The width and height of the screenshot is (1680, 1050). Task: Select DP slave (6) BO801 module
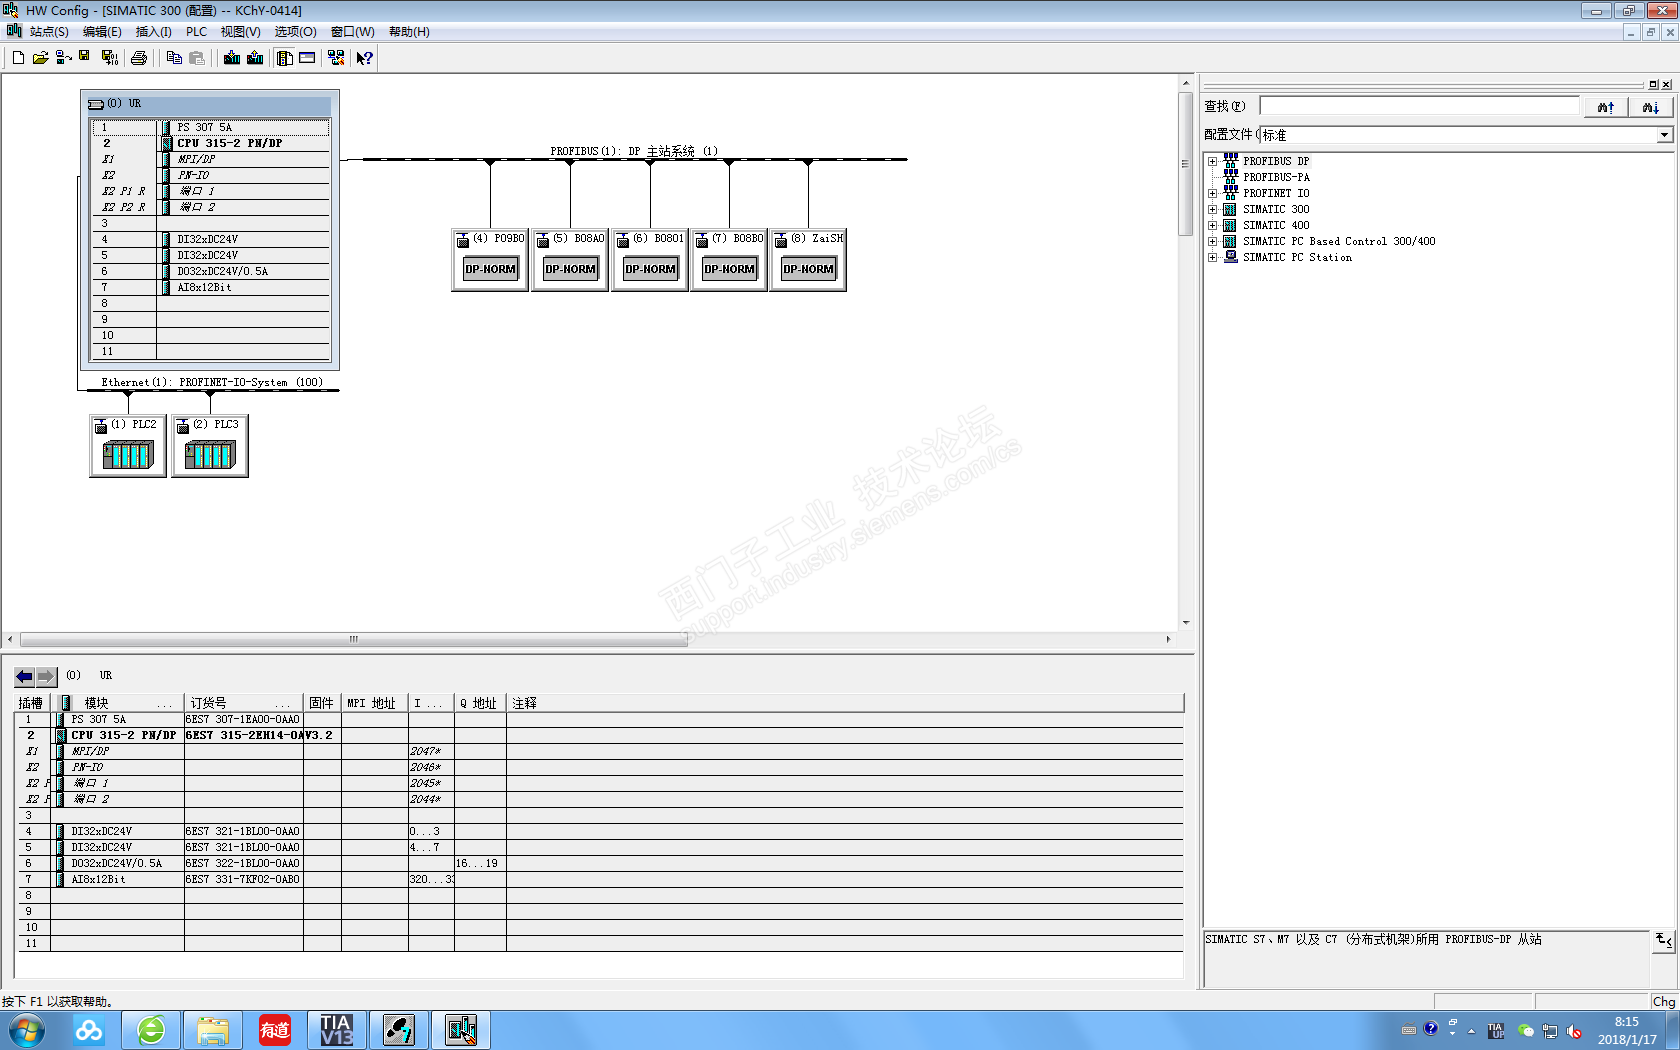point(650,259)
